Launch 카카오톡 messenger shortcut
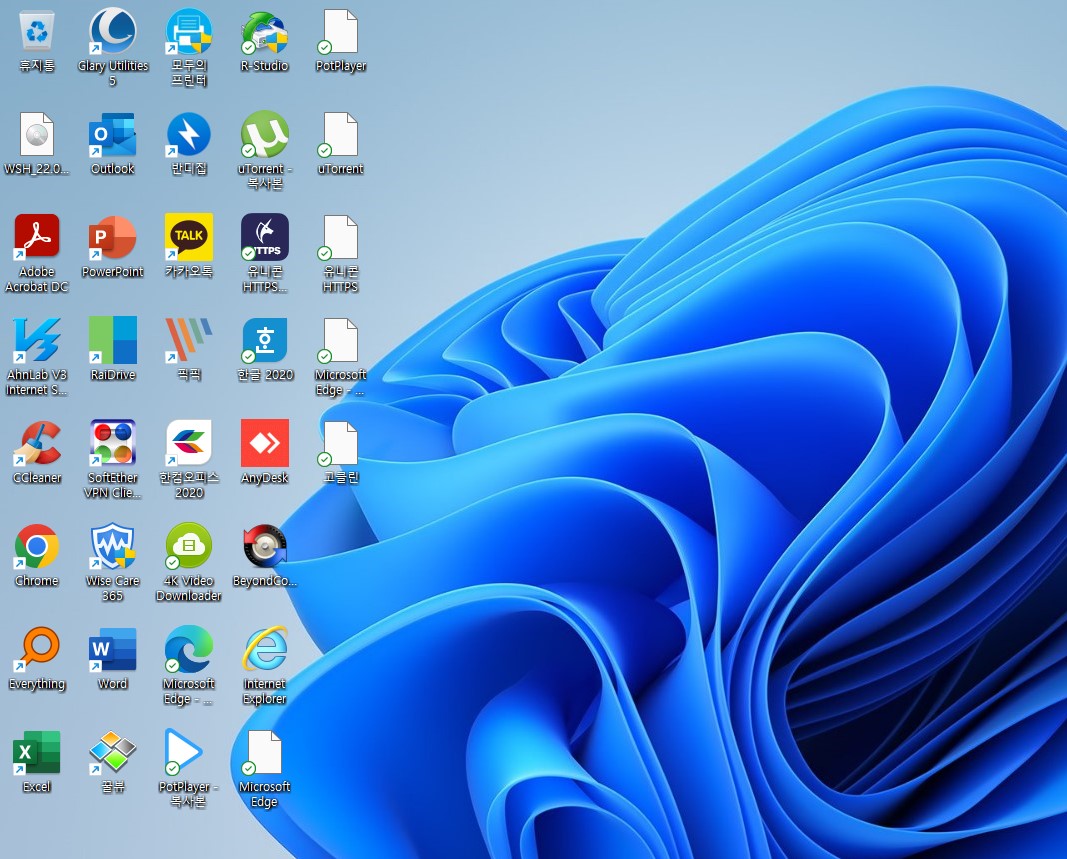 (x=188, y=237)
